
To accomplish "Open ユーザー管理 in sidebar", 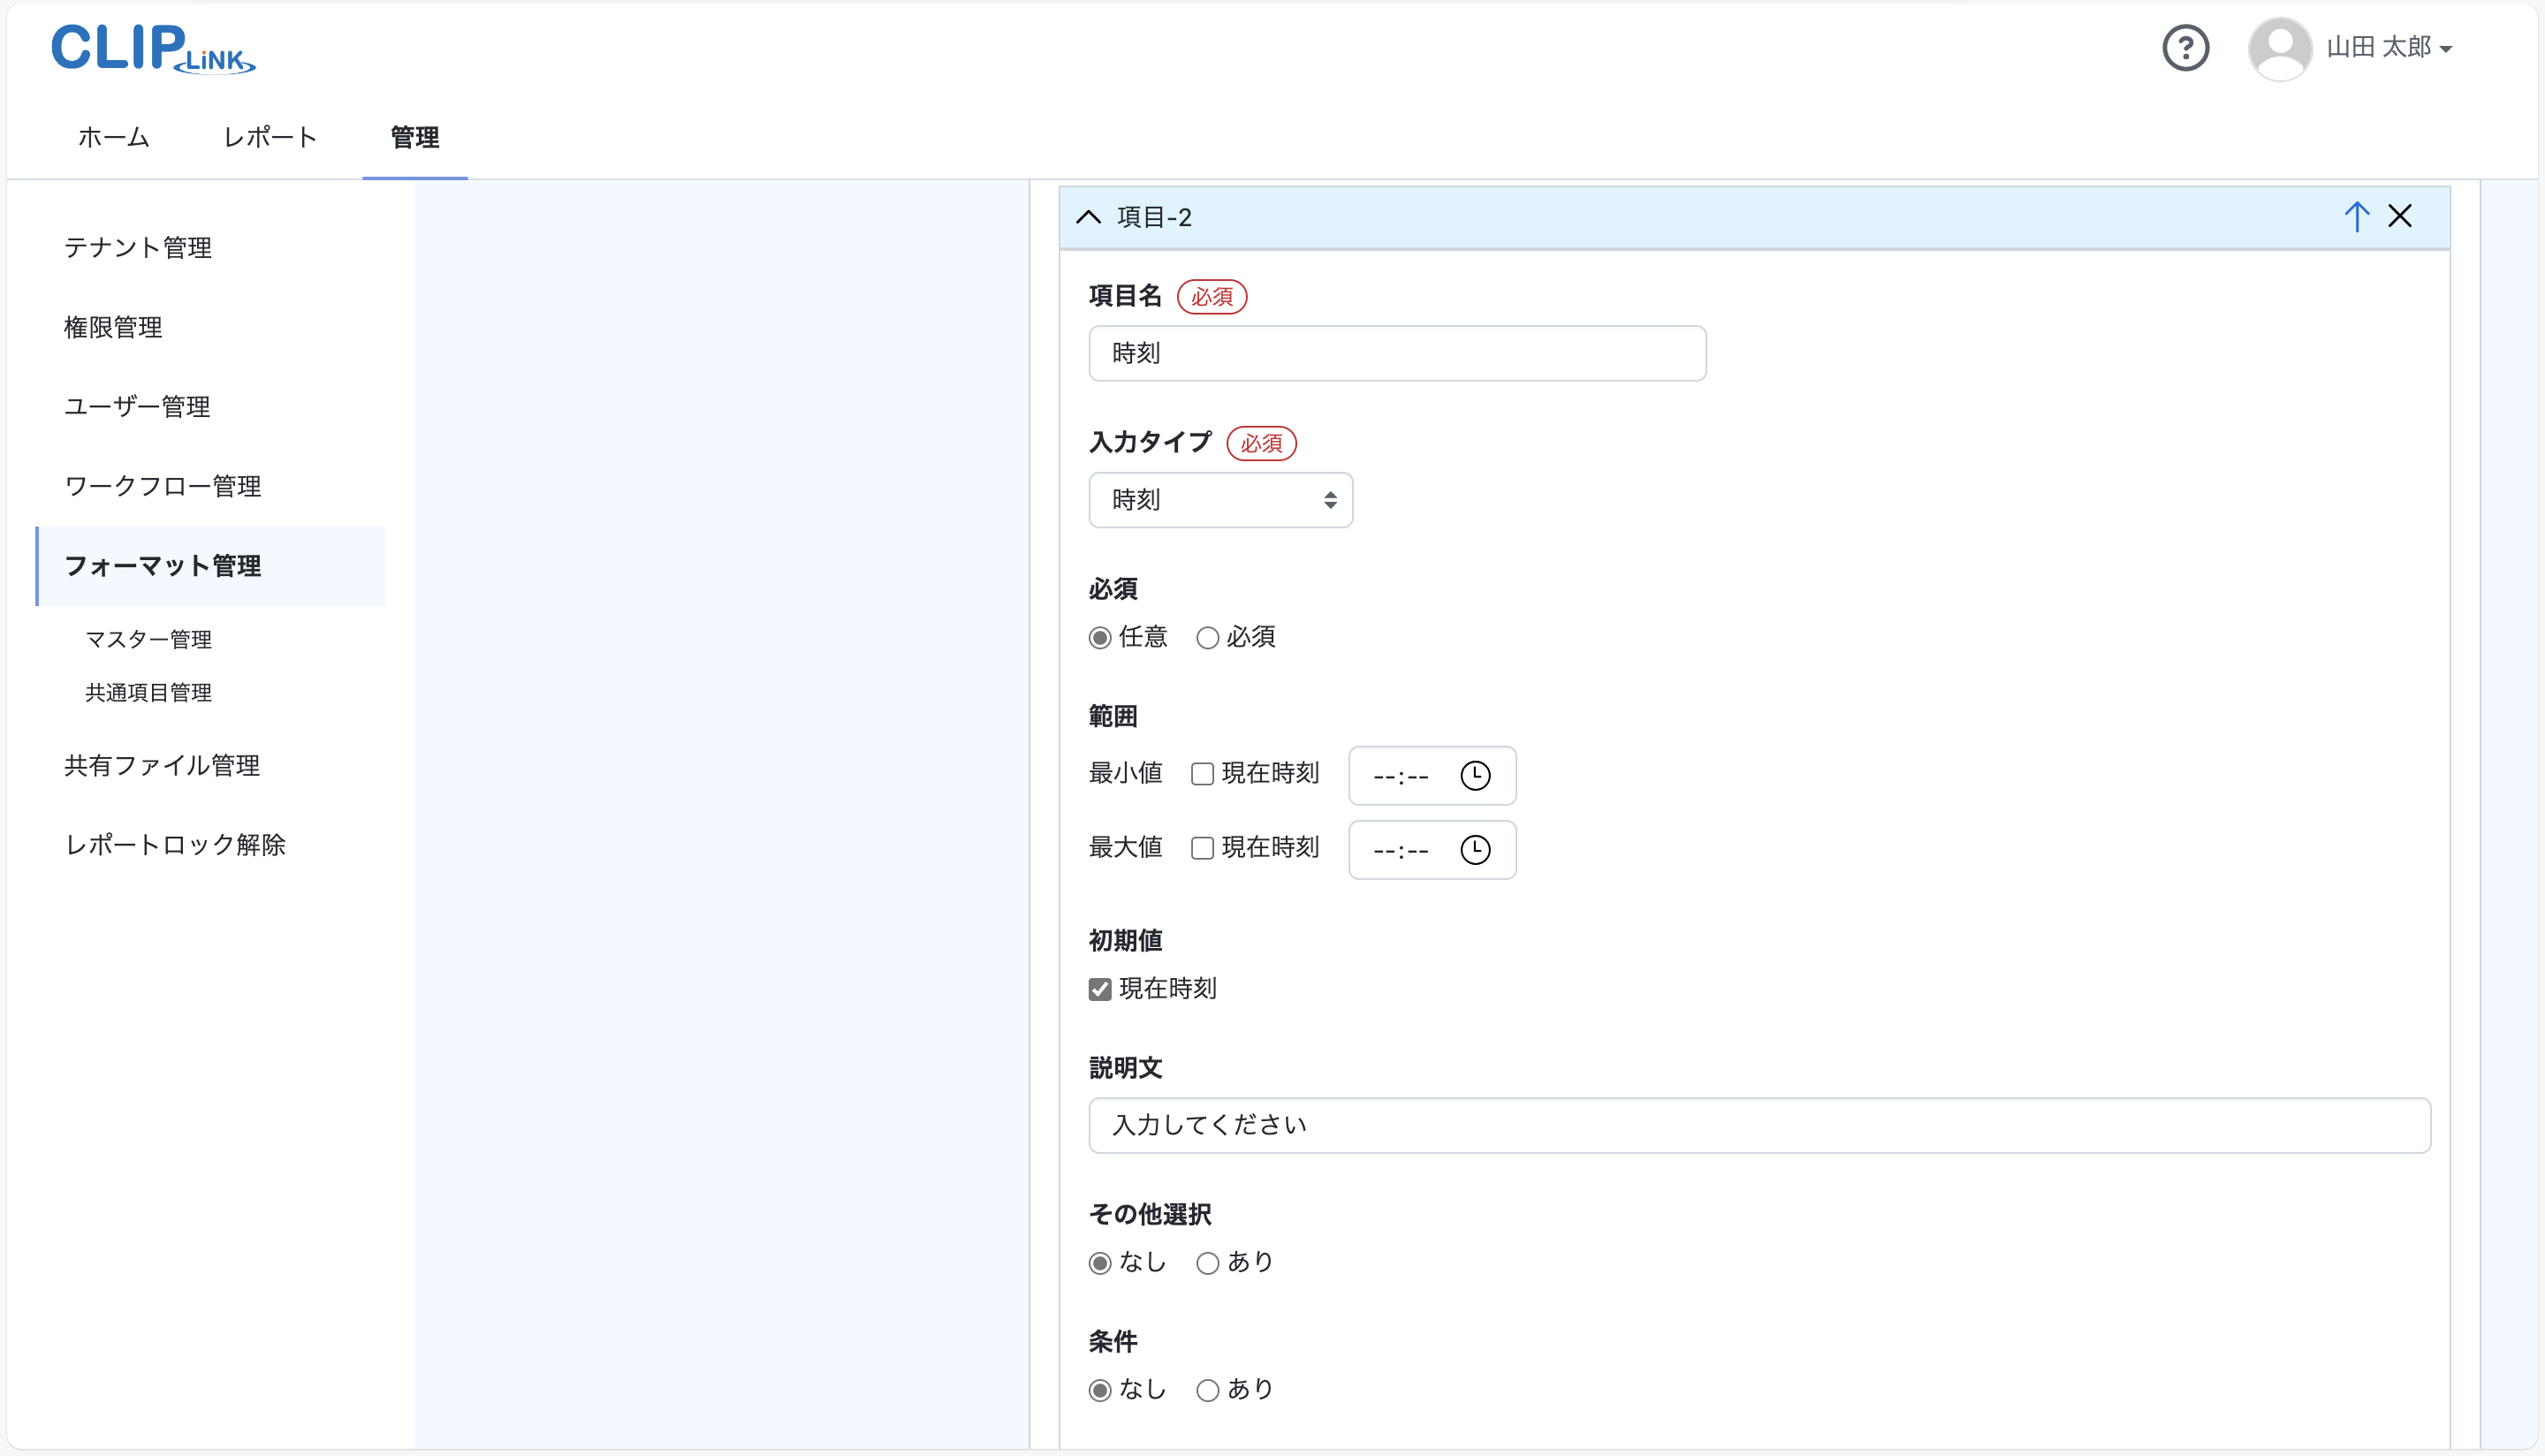I will click(x=137, y=407).
